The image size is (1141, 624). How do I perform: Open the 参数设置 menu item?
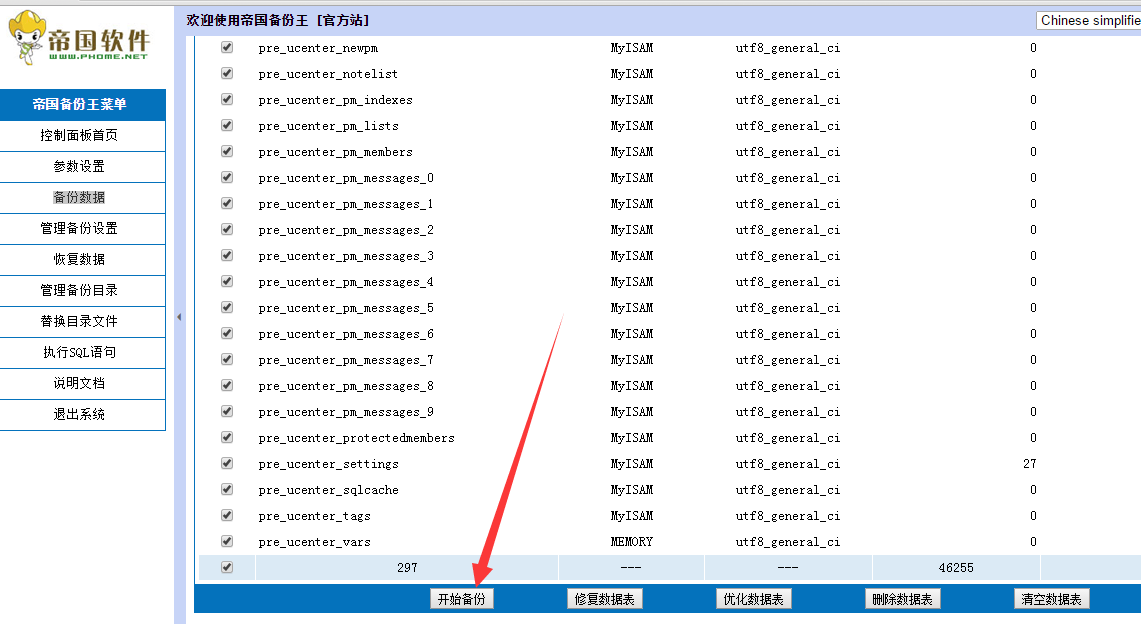tap(79, 167)
